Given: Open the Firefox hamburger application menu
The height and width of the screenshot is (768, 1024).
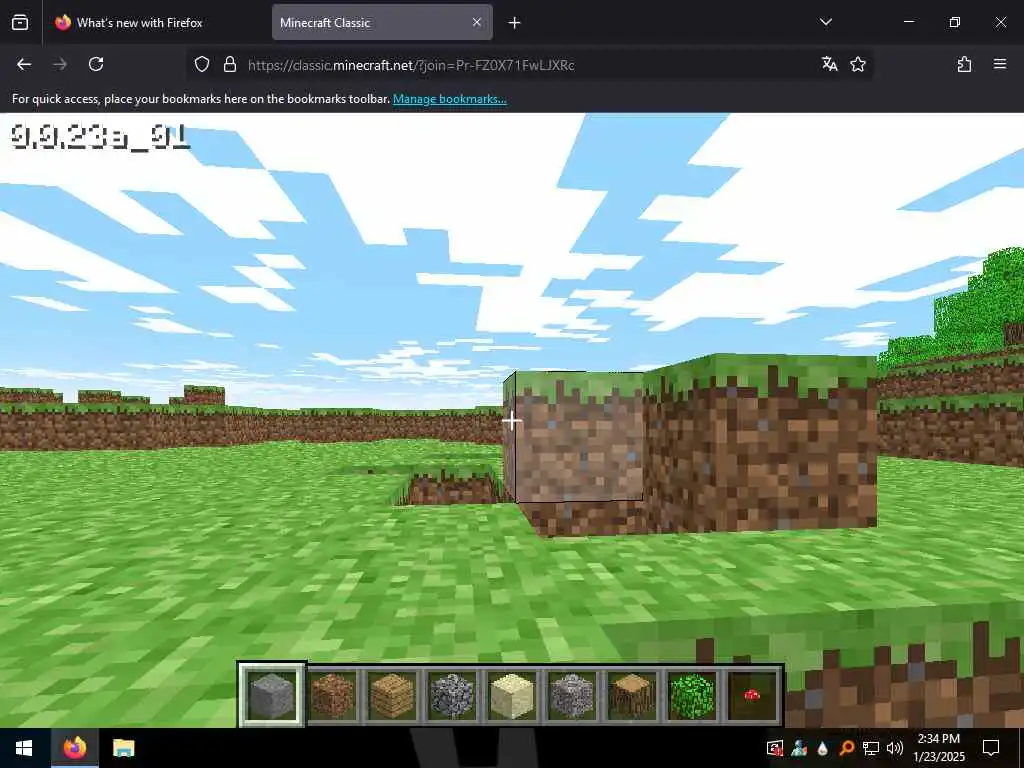Looking at the screenshot, I should point(1000,64).
